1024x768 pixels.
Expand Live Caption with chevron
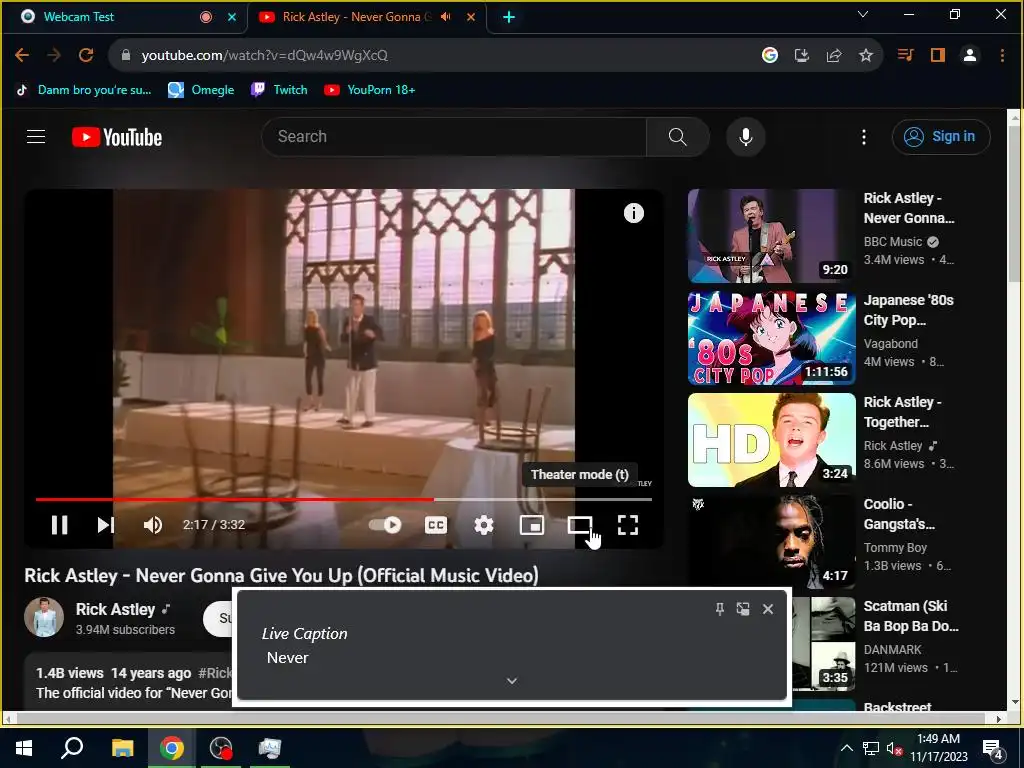pyautogui.click(x=512, y=680)
